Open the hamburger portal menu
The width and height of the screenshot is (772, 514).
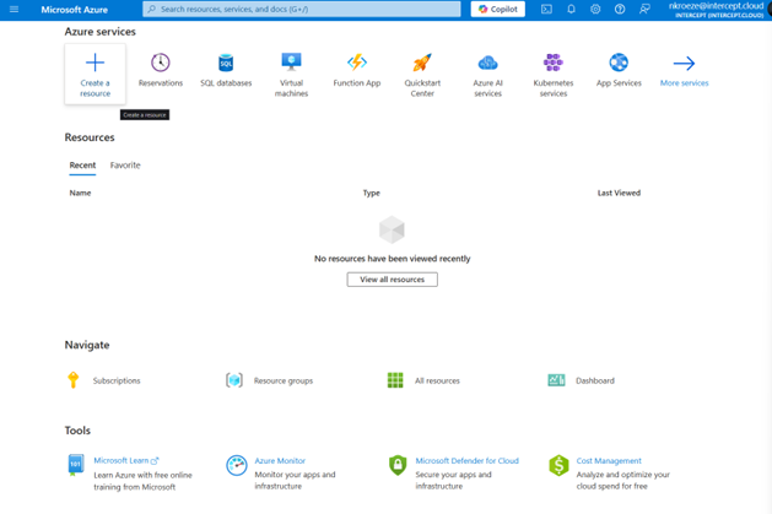point(14,9)
